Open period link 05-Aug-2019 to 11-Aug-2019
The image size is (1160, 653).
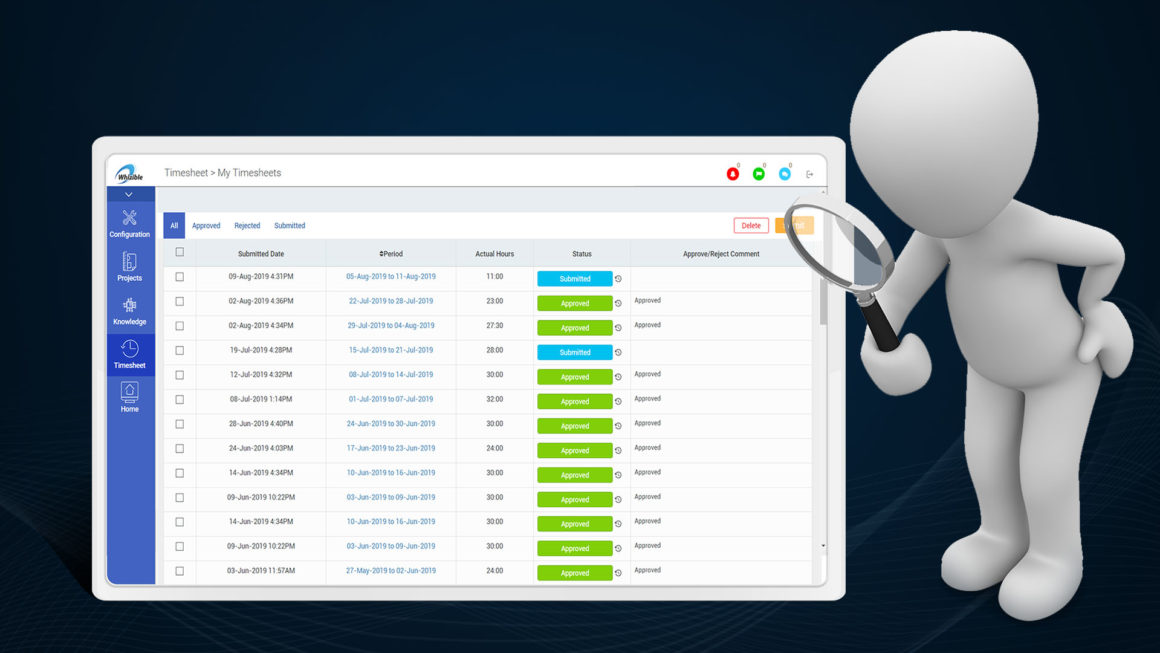pyautogui.click(x=391, y=277)
